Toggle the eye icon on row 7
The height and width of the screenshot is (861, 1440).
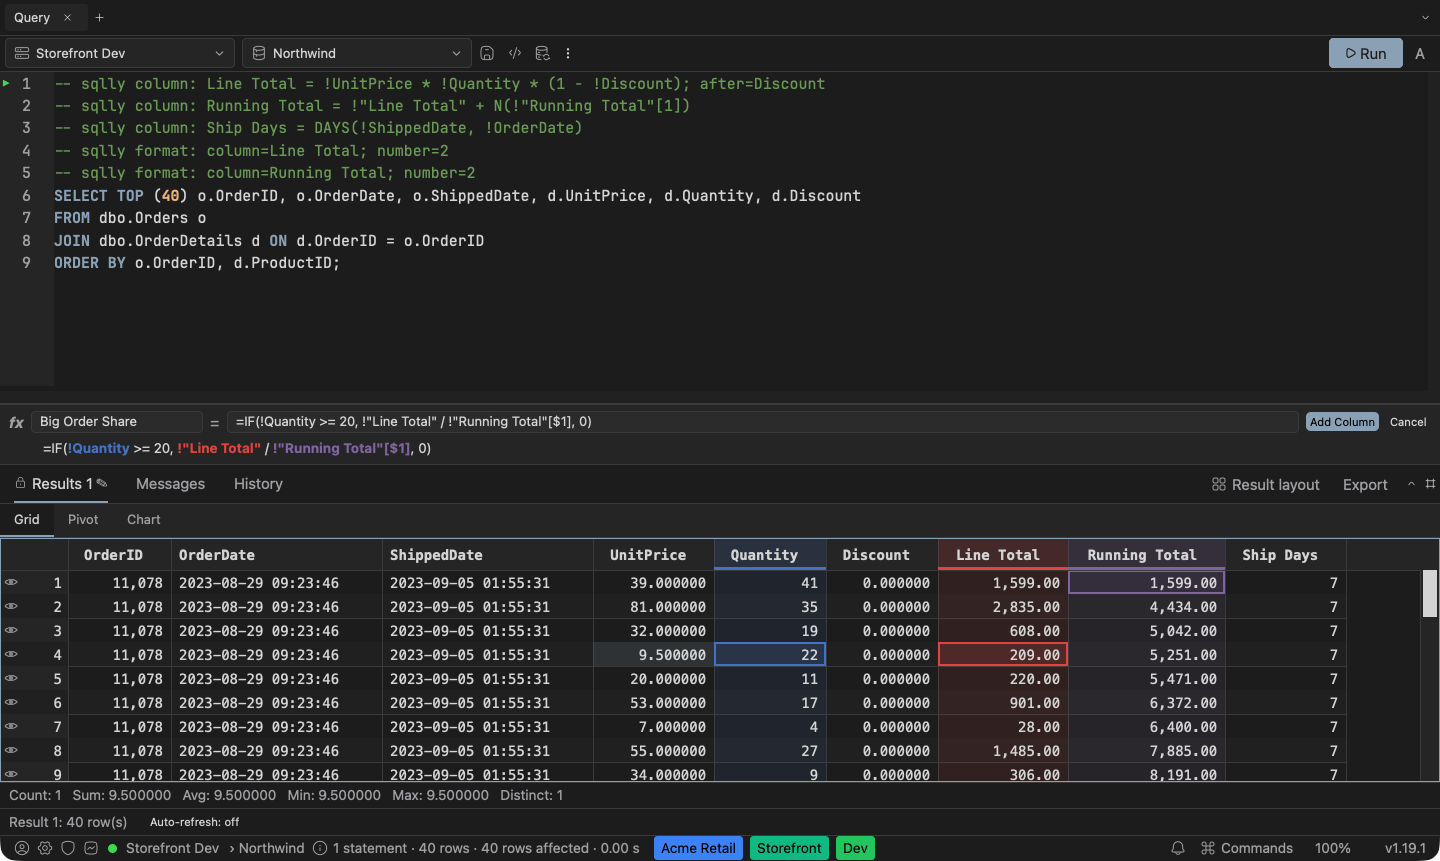tap(11, 726)
